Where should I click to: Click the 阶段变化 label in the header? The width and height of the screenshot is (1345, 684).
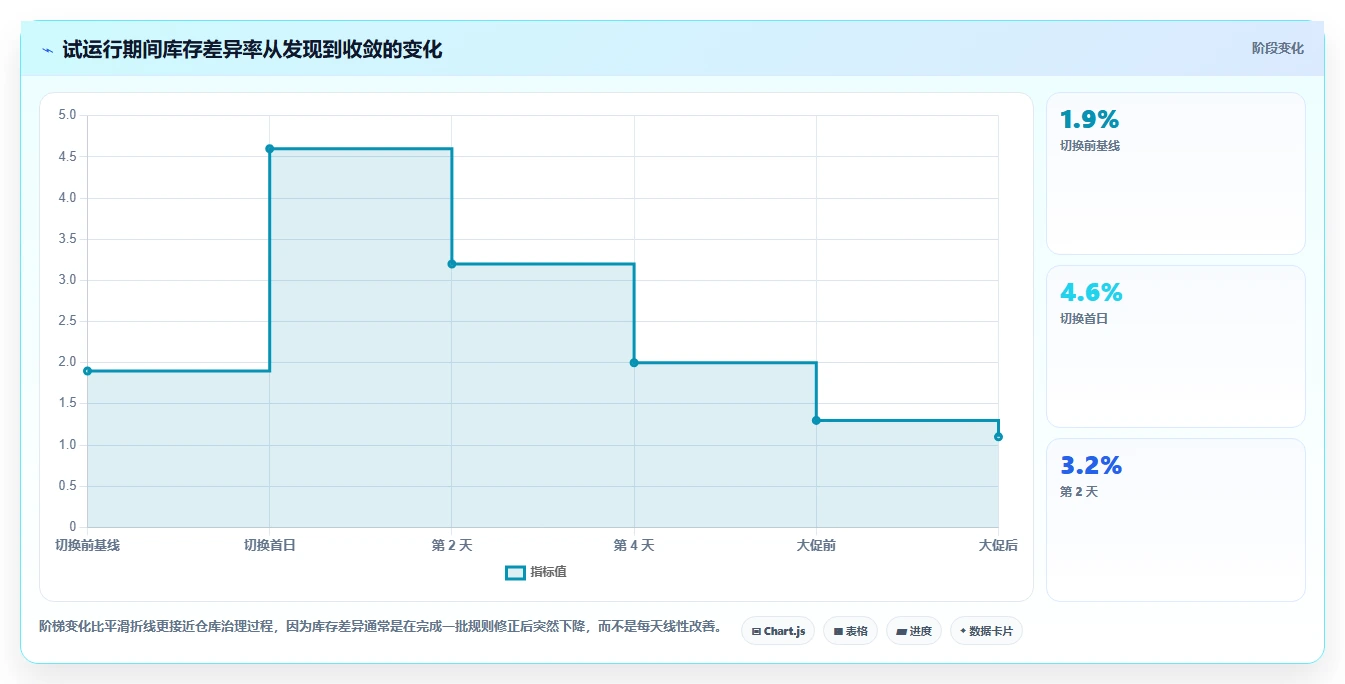1277,48
